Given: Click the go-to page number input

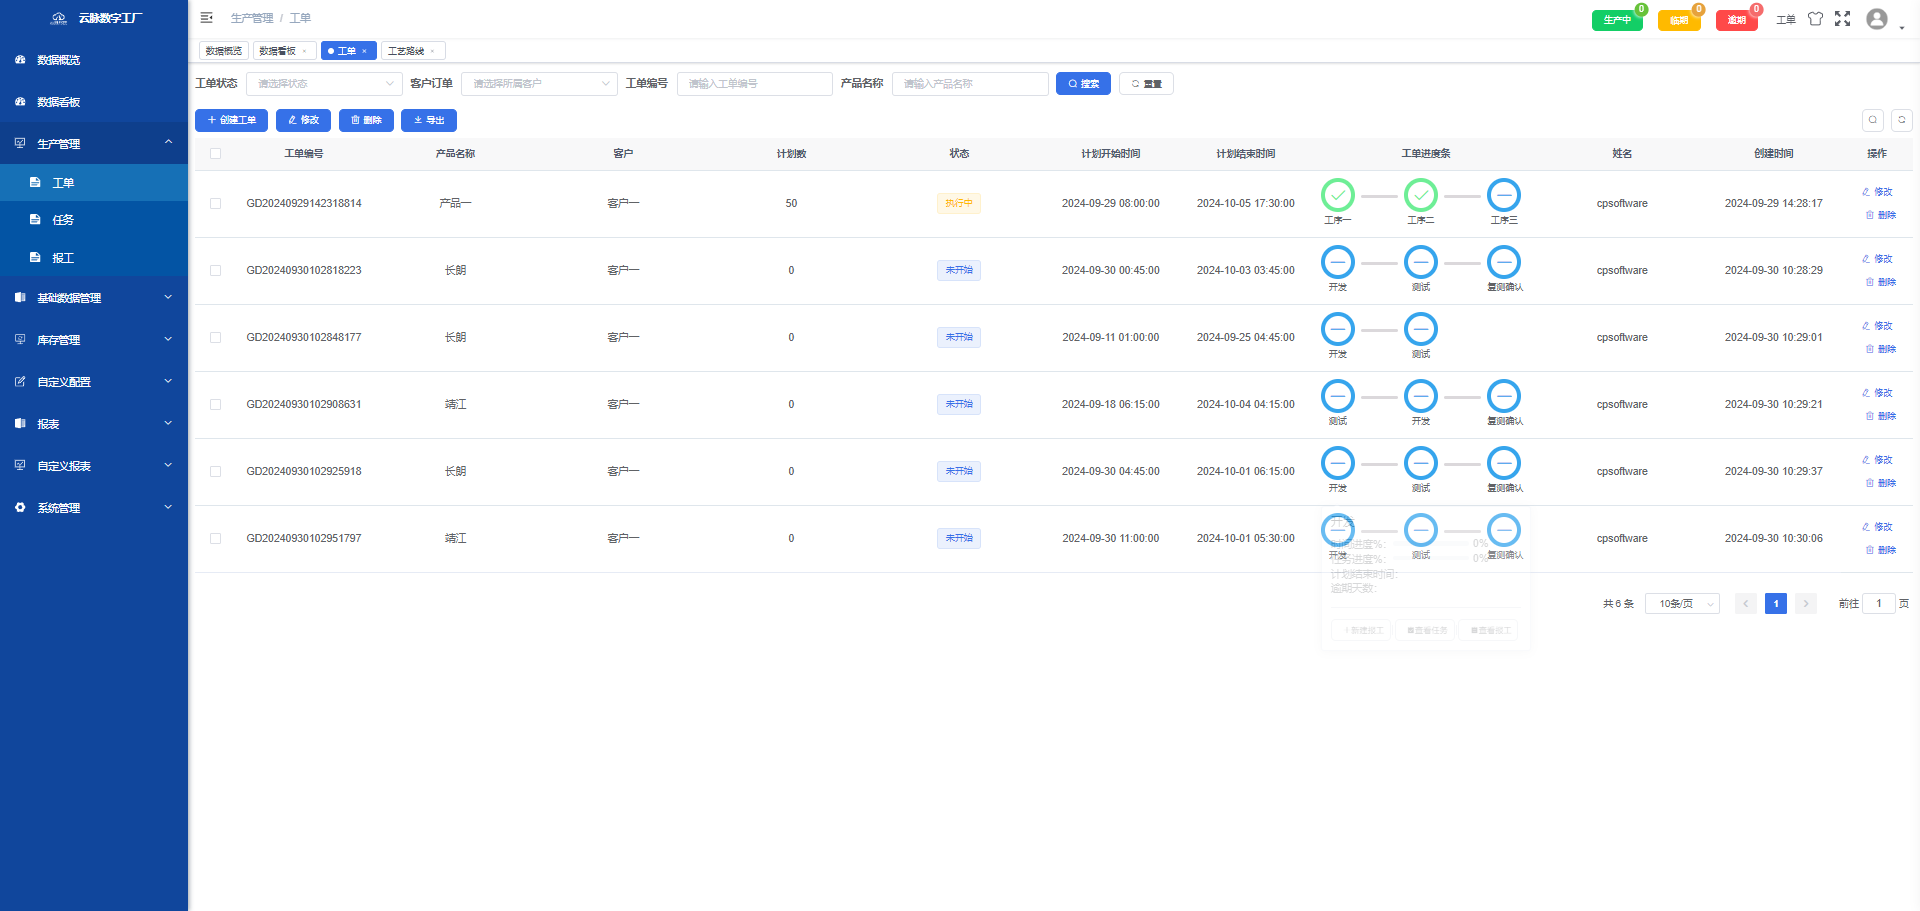Looking at the screenshot, I should pos(1879,604).
